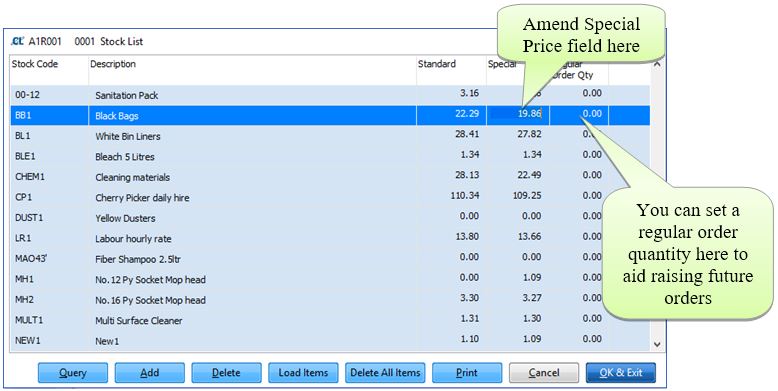Image resolution: width=778 pixels, height=391 pixels.
Task: Click standard price 110.34 for Cherry Picker
Action: coord(465,196)
